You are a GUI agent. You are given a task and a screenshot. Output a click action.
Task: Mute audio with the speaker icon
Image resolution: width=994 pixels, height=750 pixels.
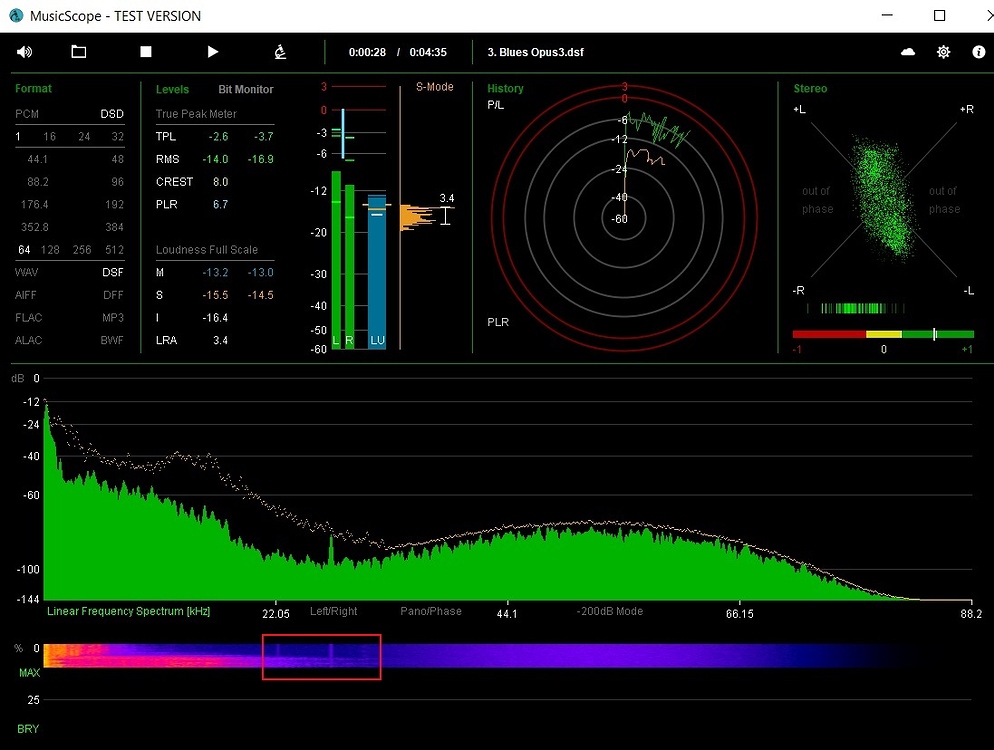(x=24, y=52)
